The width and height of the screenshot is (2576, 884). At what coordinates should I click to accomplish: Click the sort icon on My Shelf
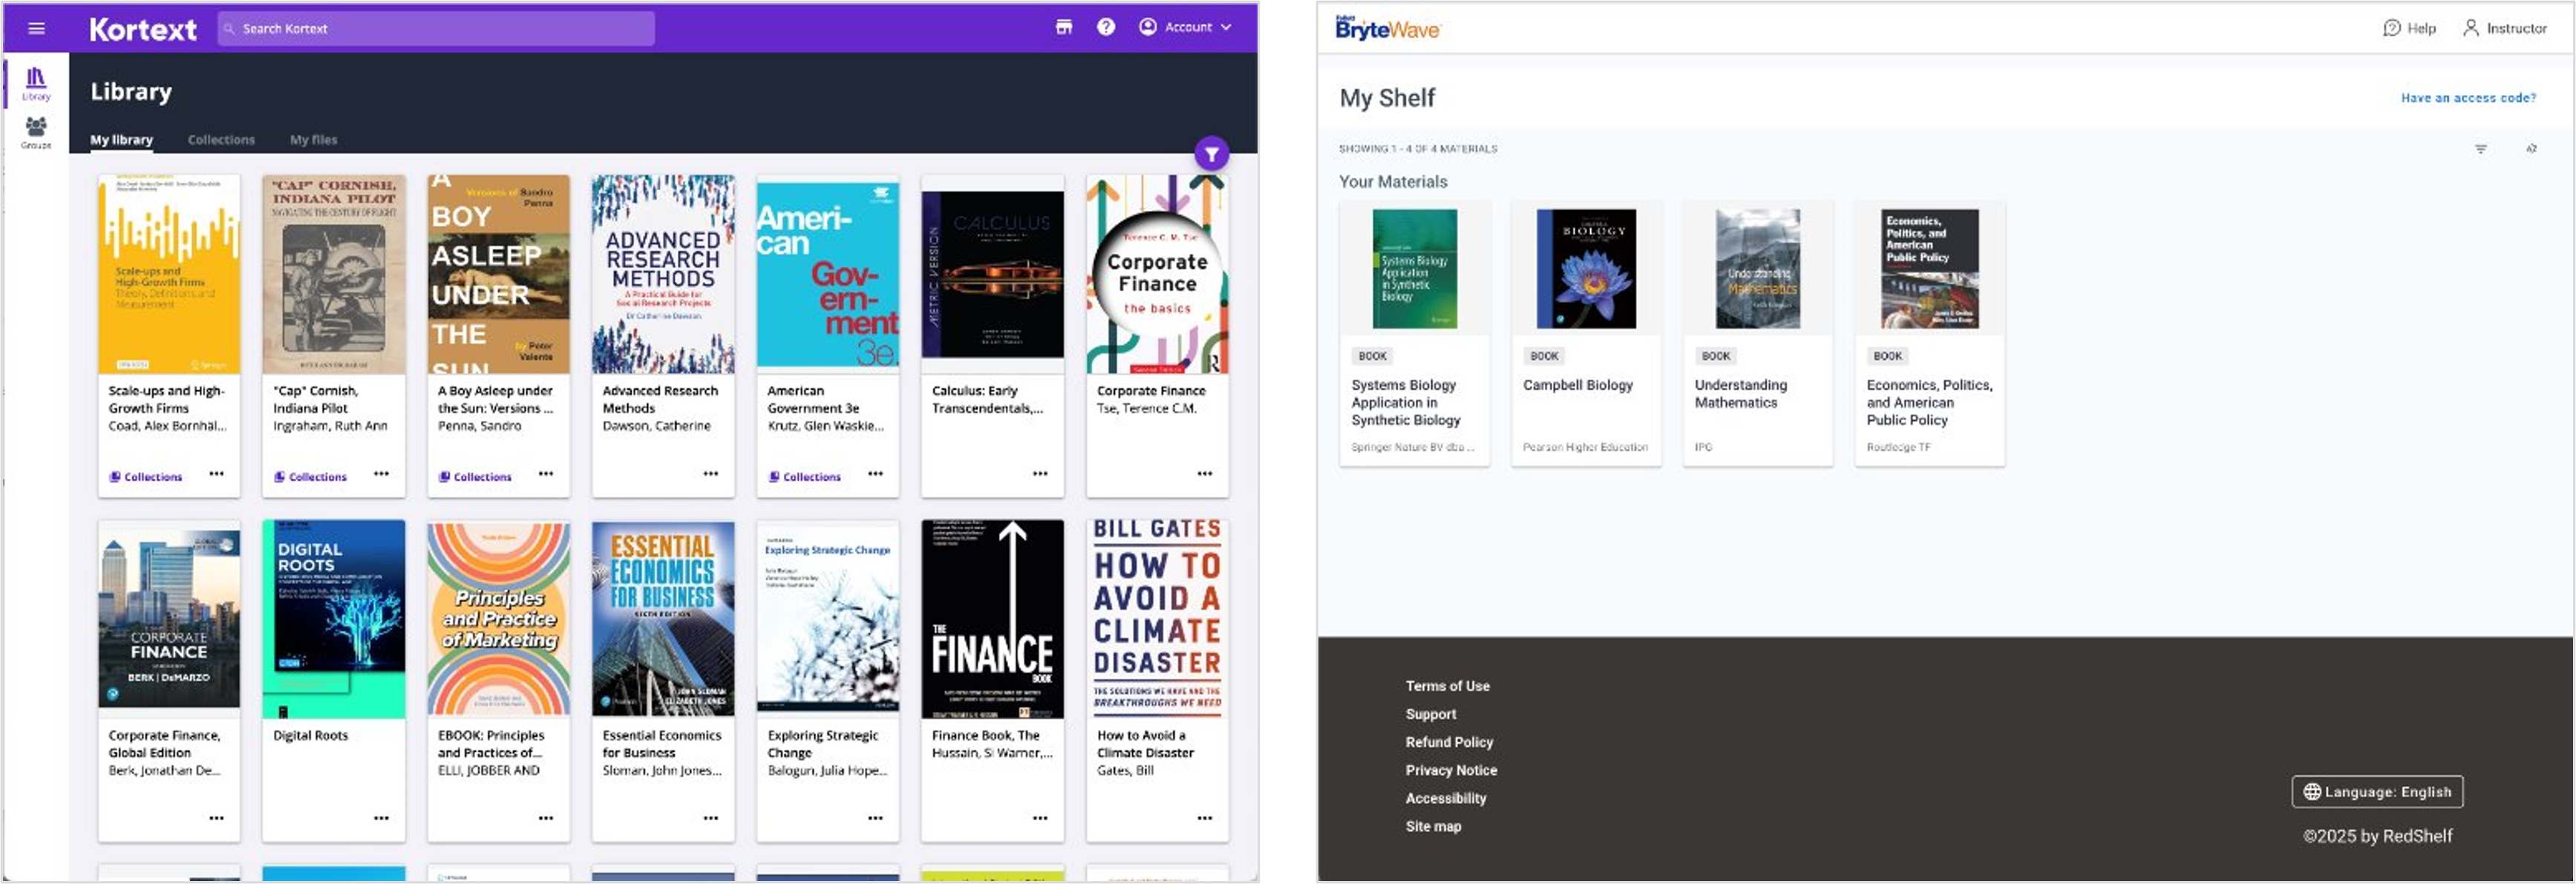(x=2532, y=149)
